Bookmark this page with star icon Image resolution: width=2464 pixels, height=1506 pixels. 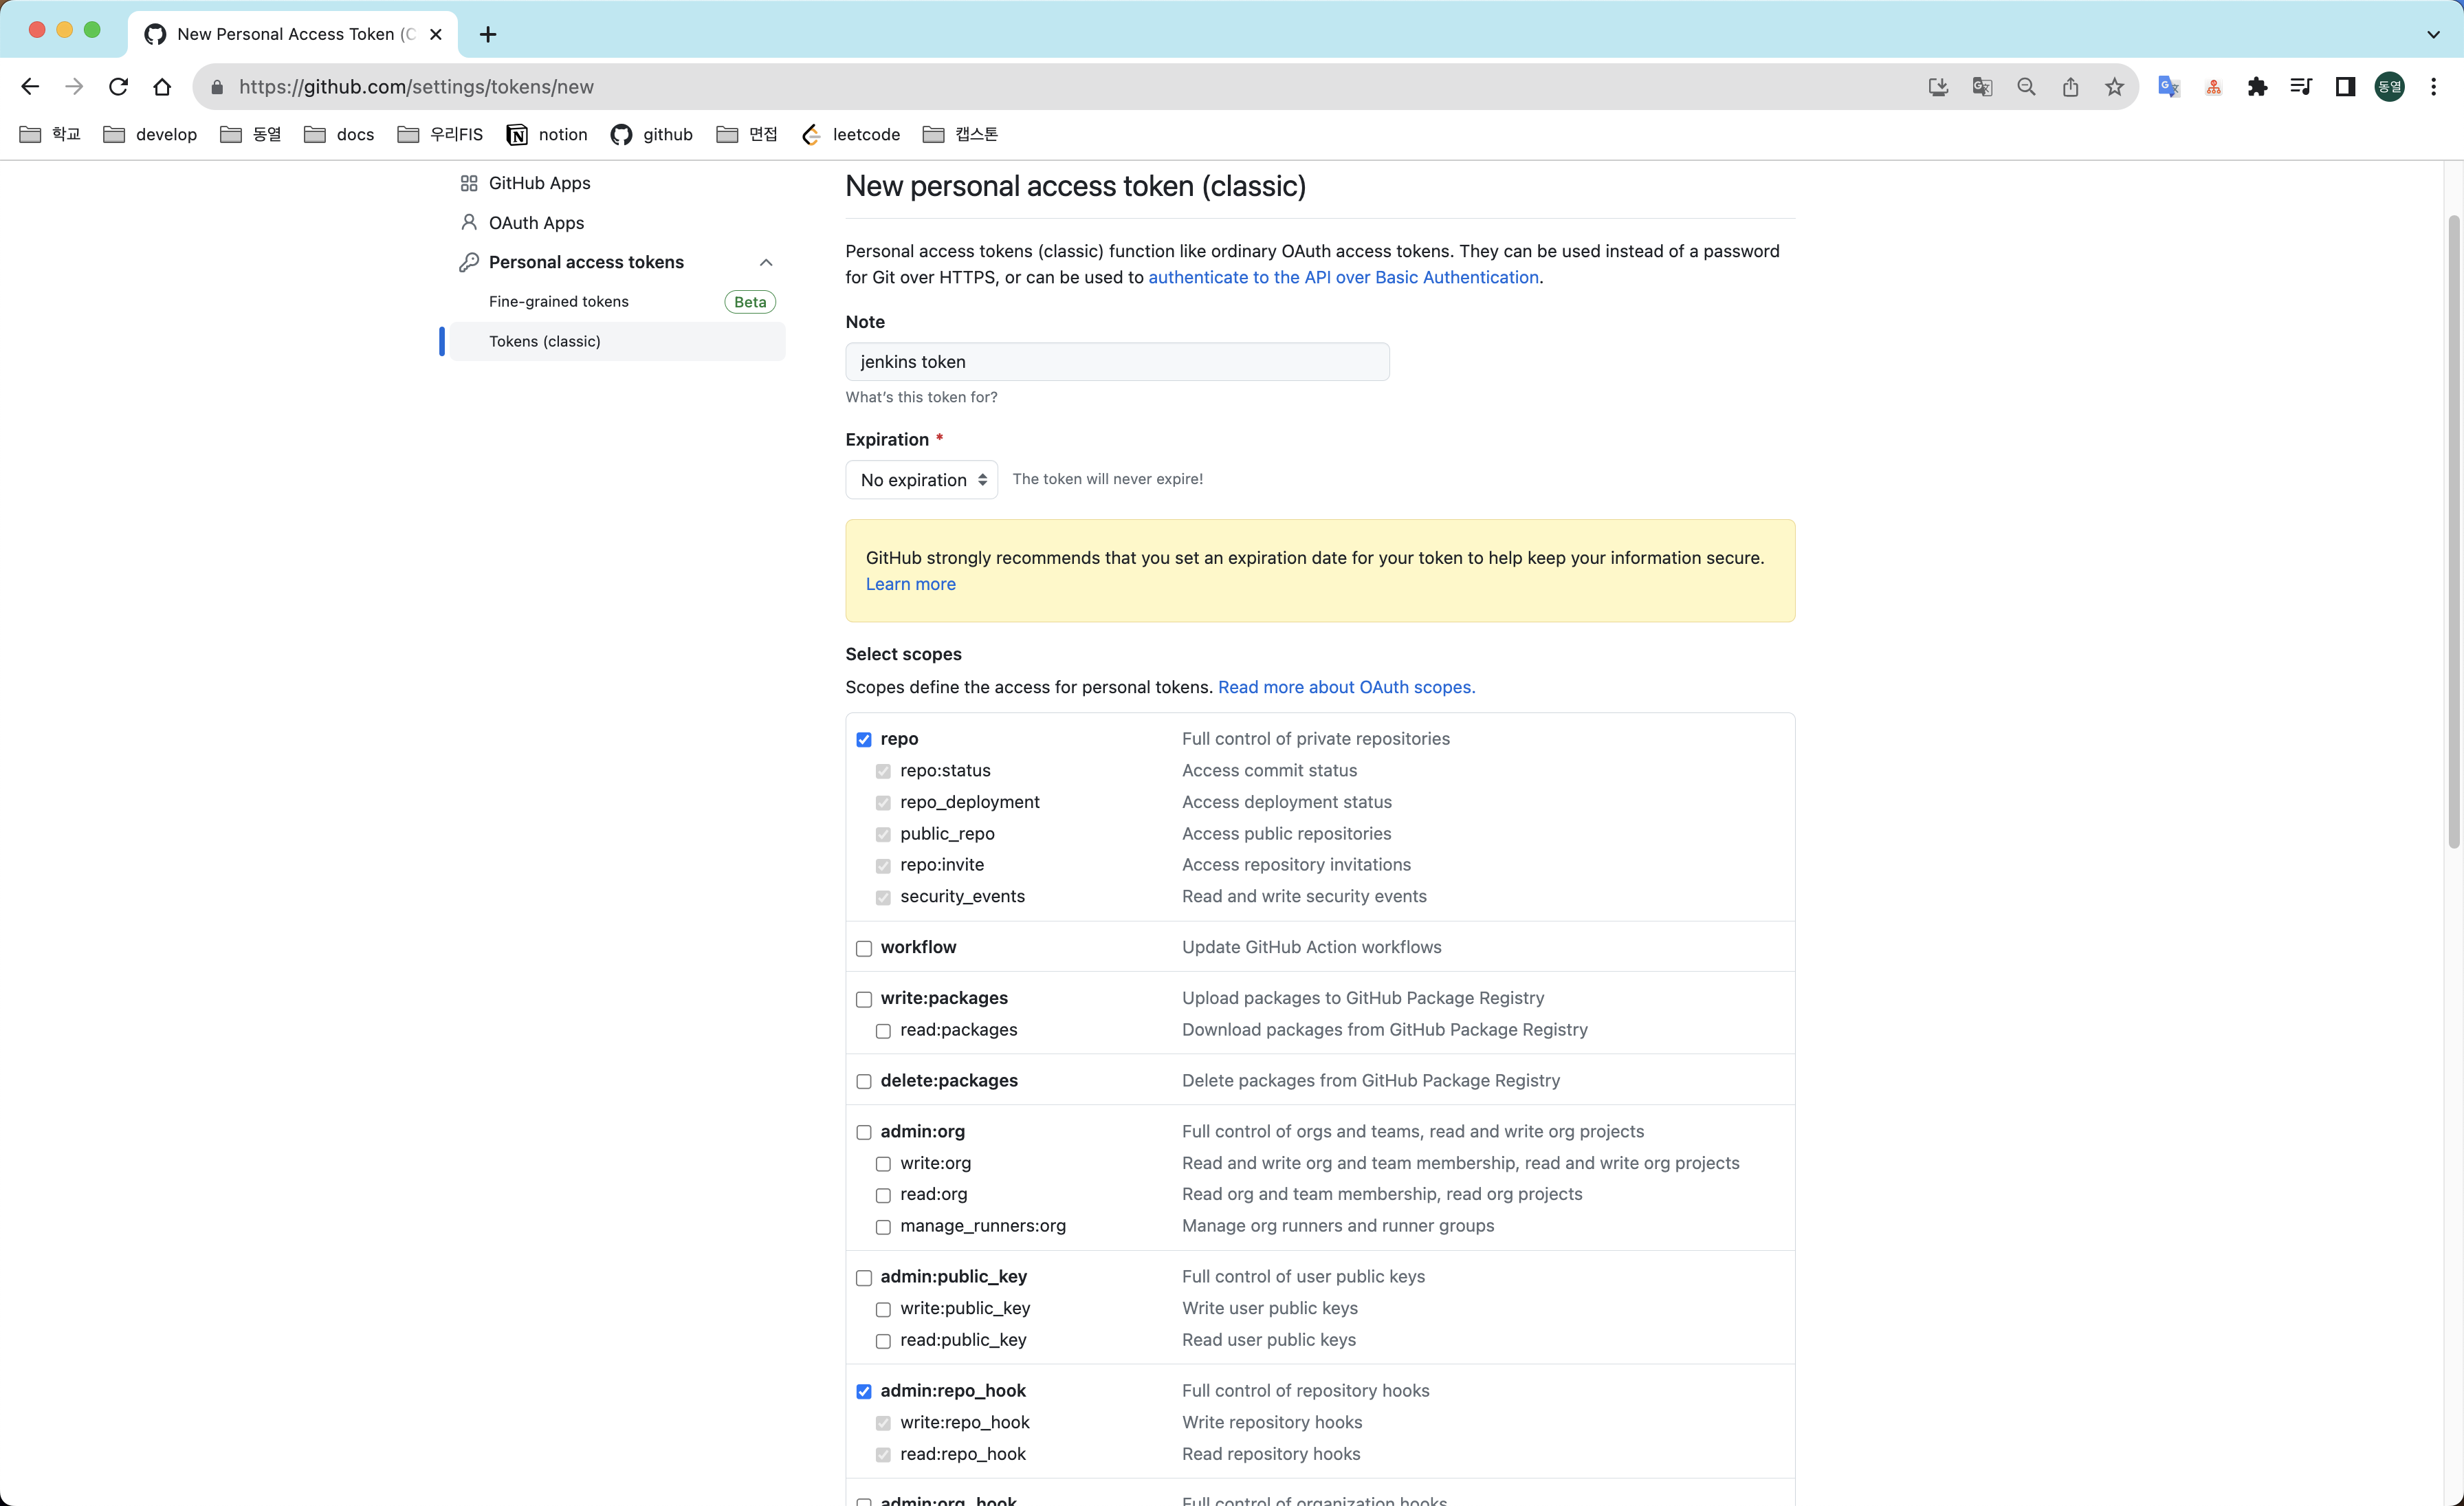[2114, 87]
